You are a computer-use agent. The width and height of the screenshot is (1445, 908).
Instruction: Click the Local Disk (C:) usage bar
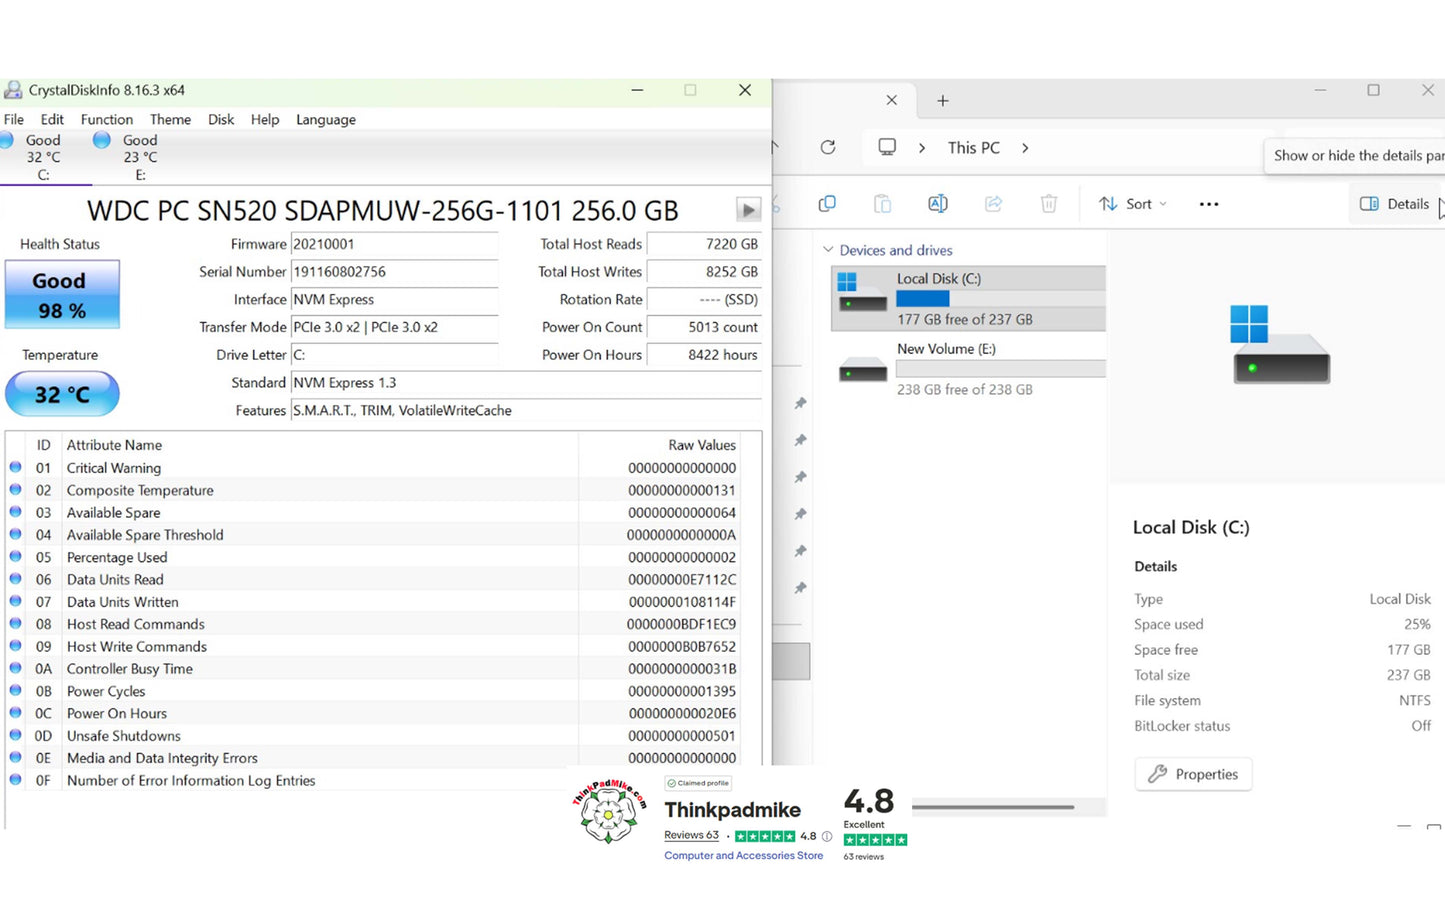[x=1001, y=299]
